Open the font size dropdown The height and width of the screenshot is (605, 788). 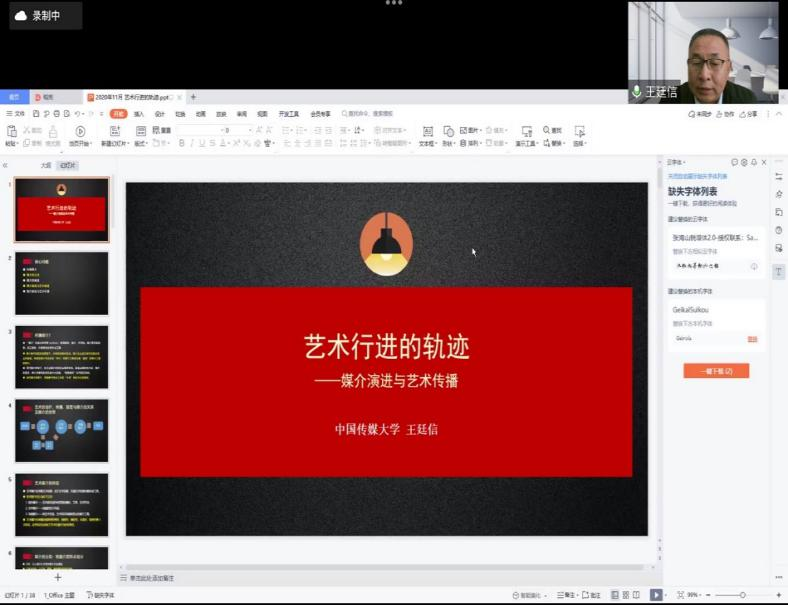tap(249, 130)
